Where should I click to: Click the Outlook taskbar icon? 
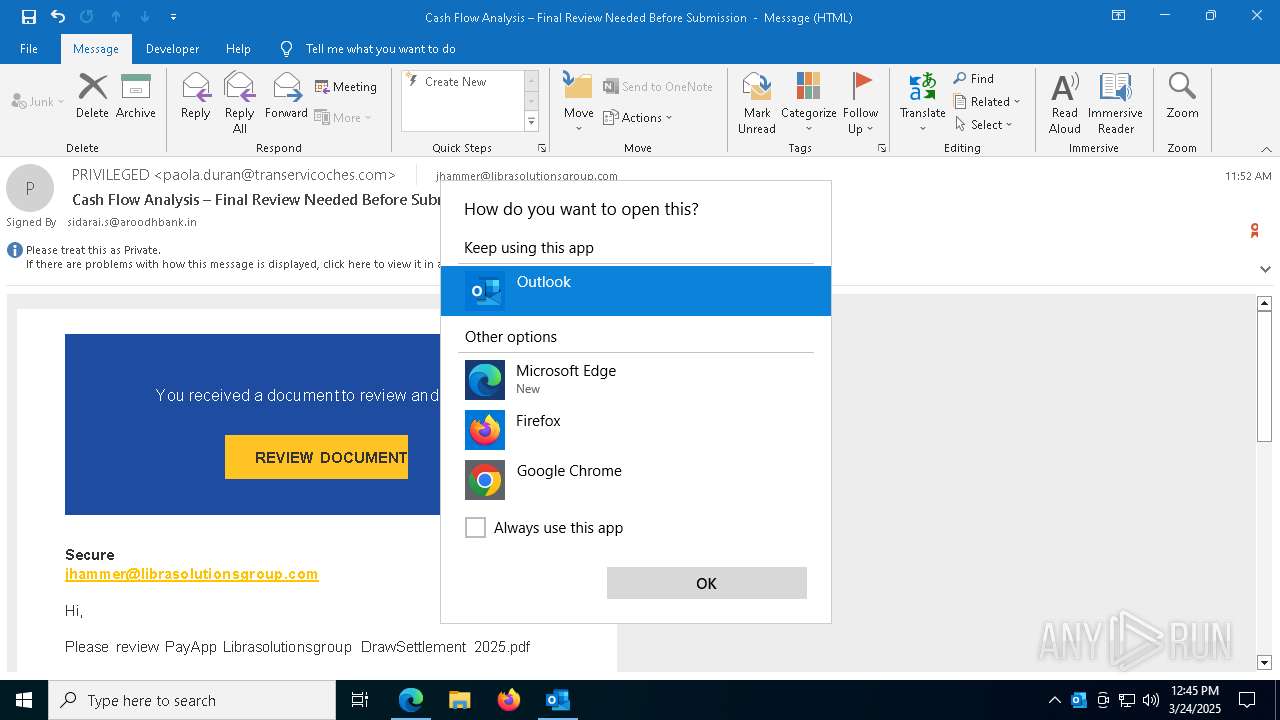pos(557,700)
